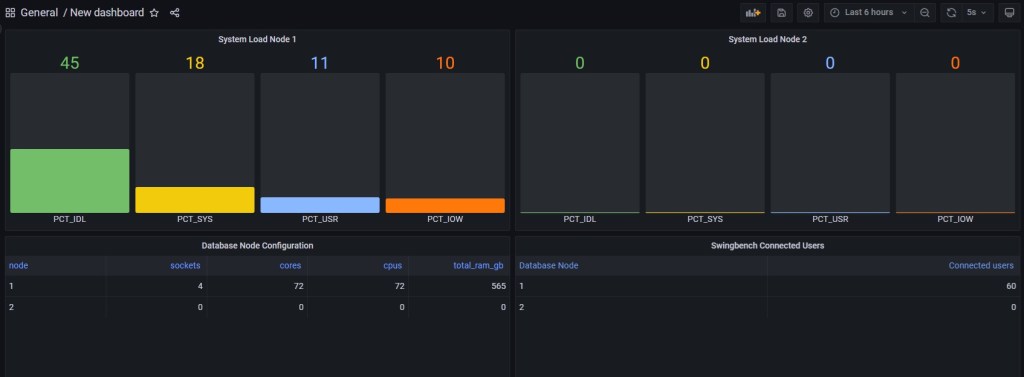Image resolution: width=1024 pixels, height=377 pixels.
Task: Click the value 11 above Node 1 PCT_USR
Action: (319, 63)
